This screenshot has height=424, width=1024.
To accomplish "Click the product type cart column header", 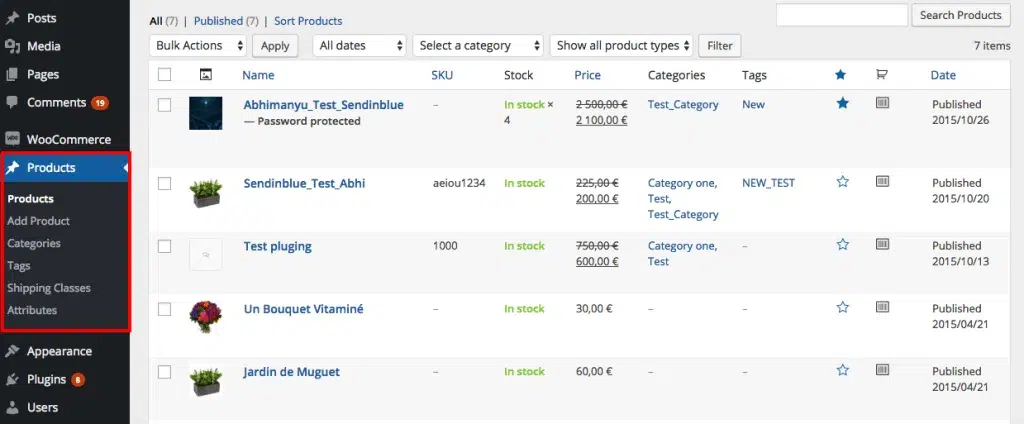I will point(882,75).
